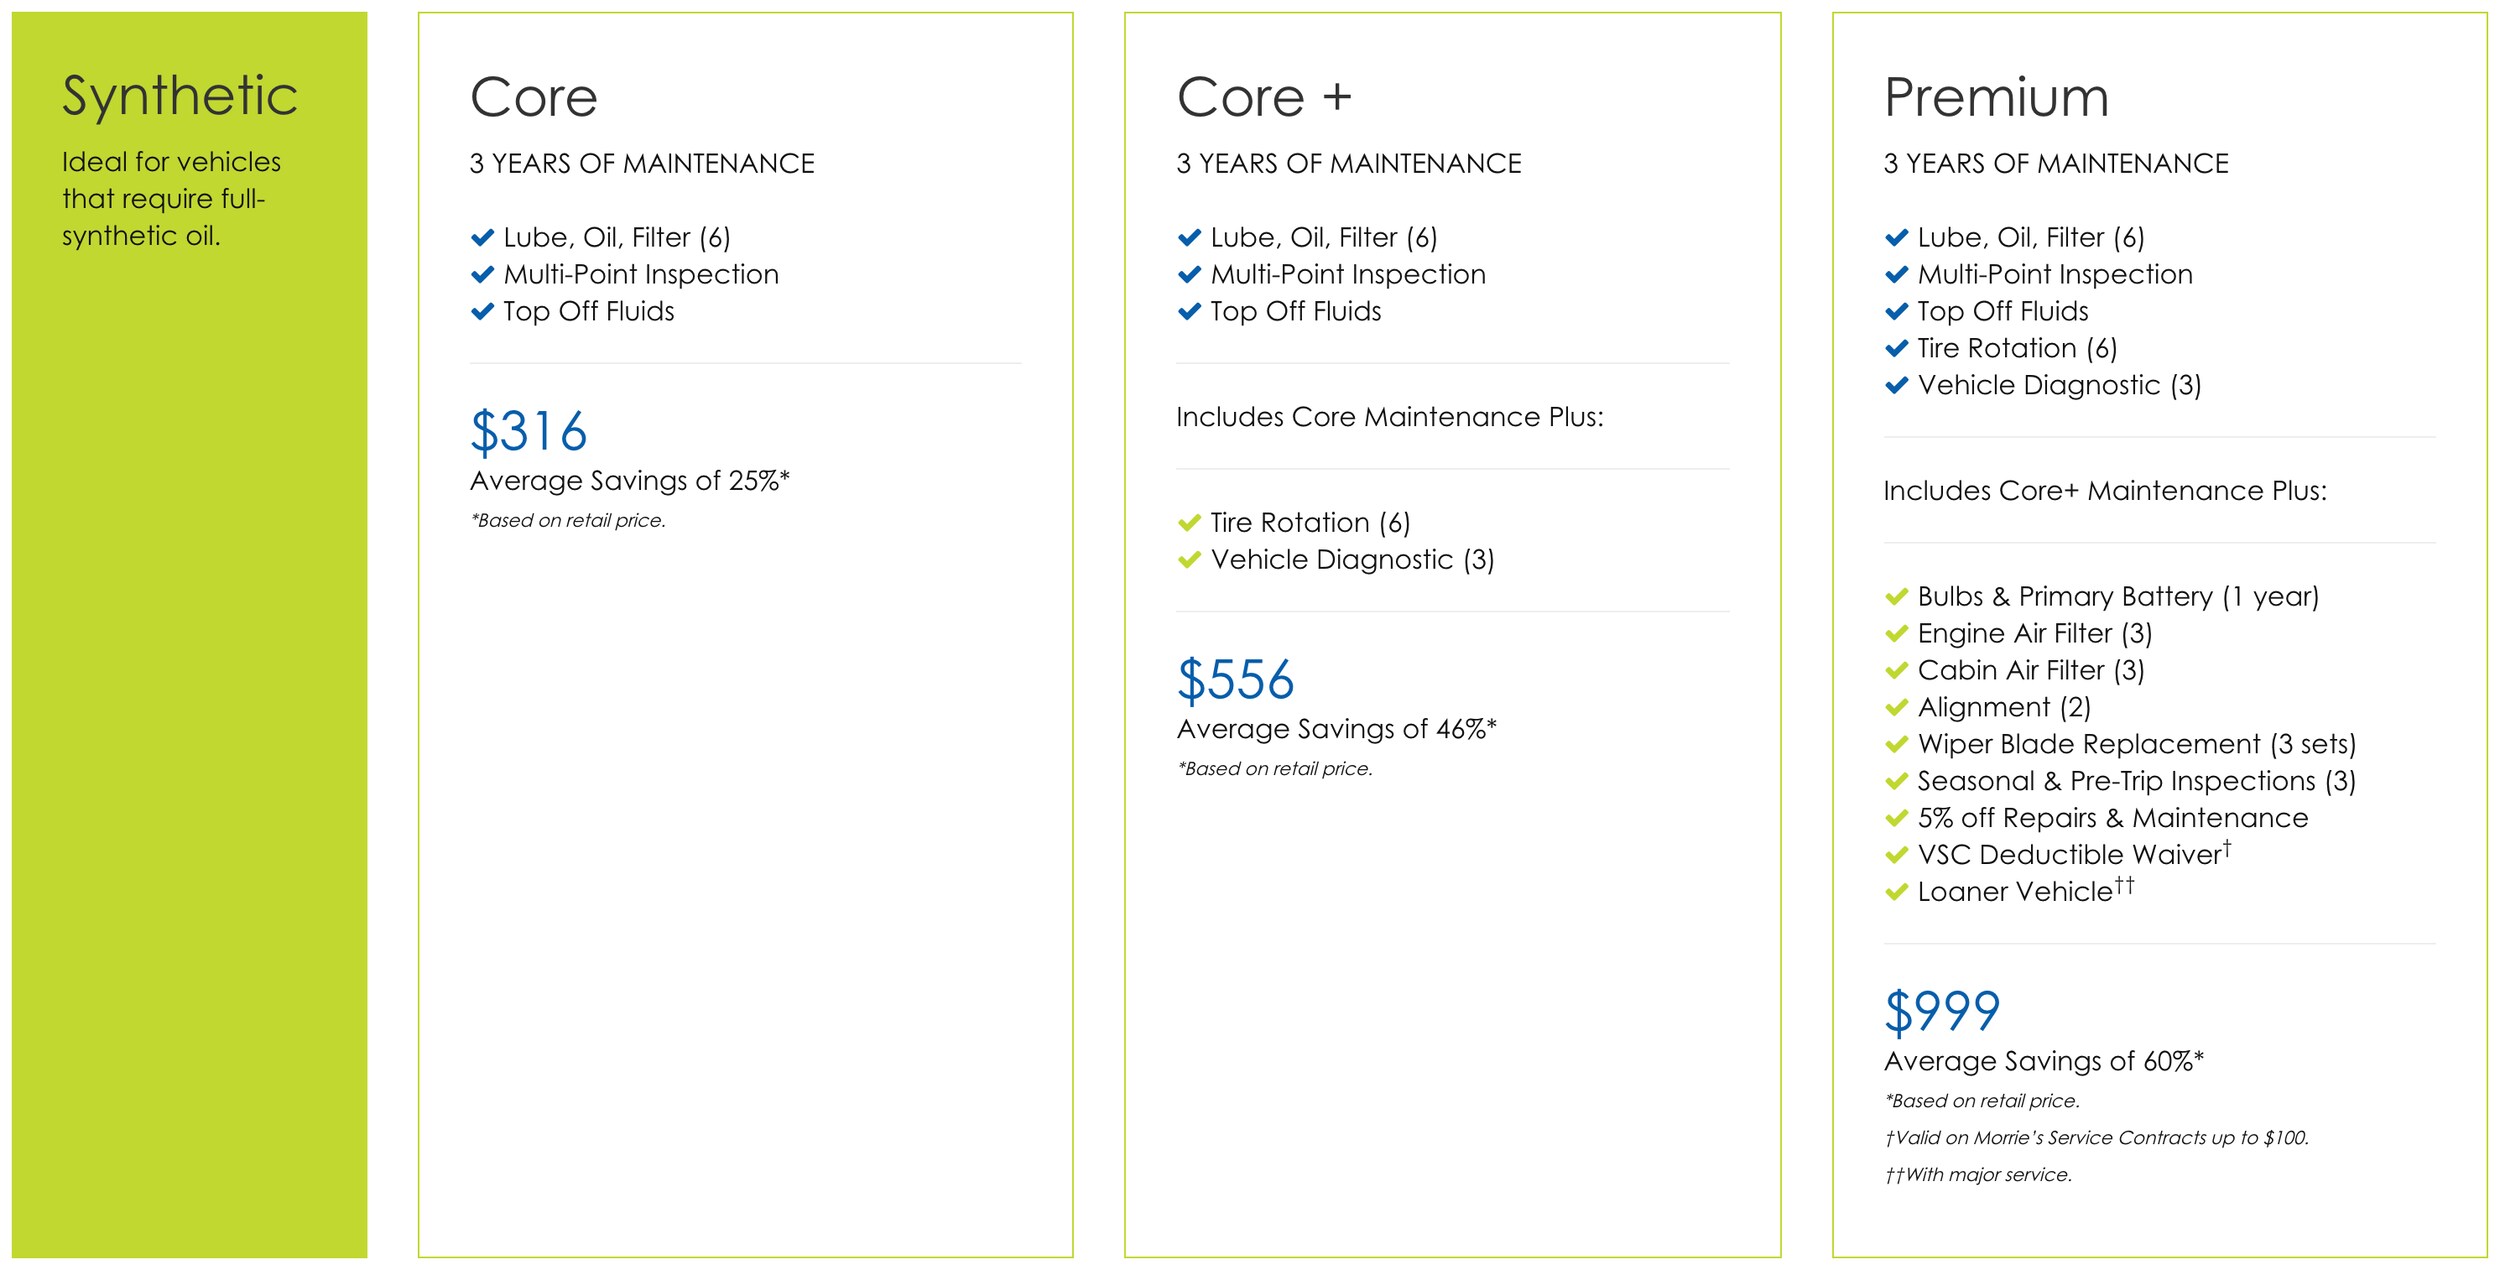Click the $316 Core price
2500x1270 pixels.
(x=528, y=432)
